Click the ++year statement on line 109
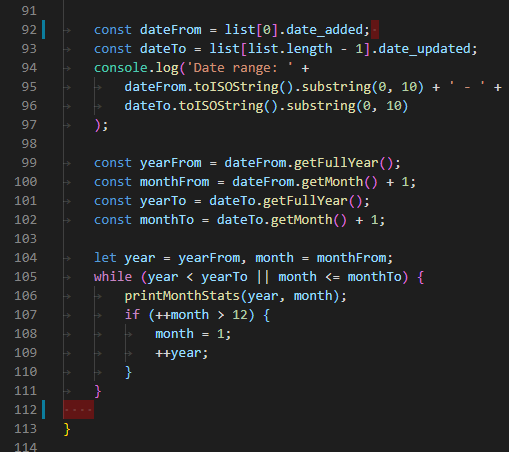Screen dimensions: 509x452 (x=182, y=353)
